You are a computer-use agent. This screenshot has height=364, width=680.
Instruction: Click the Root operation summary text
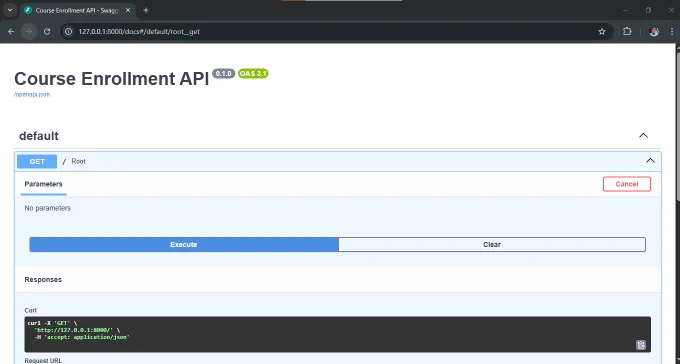click(x=78, y=161)
